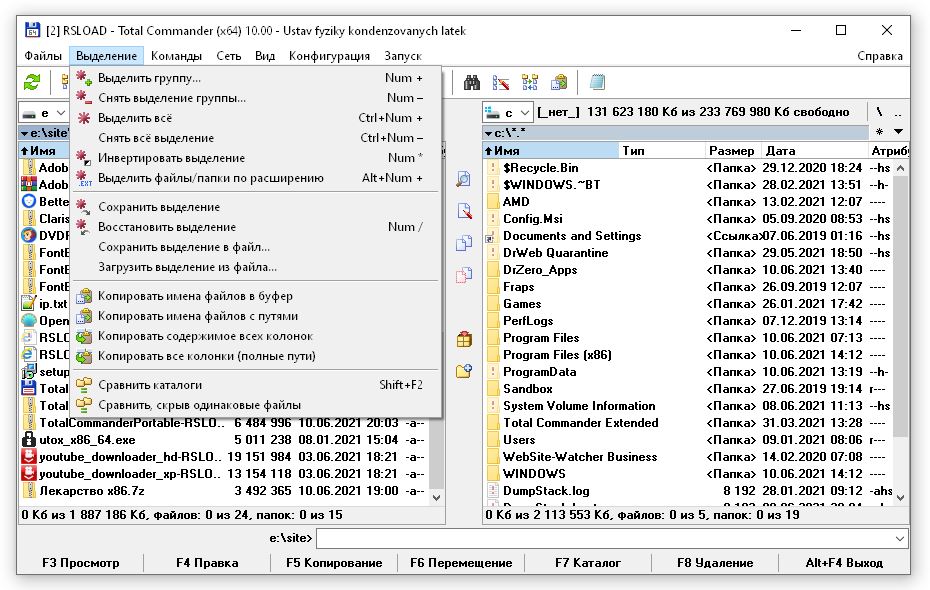930x590 pixels.
Task: Click the notepad toolbar icon
Action: pos(597,82)
